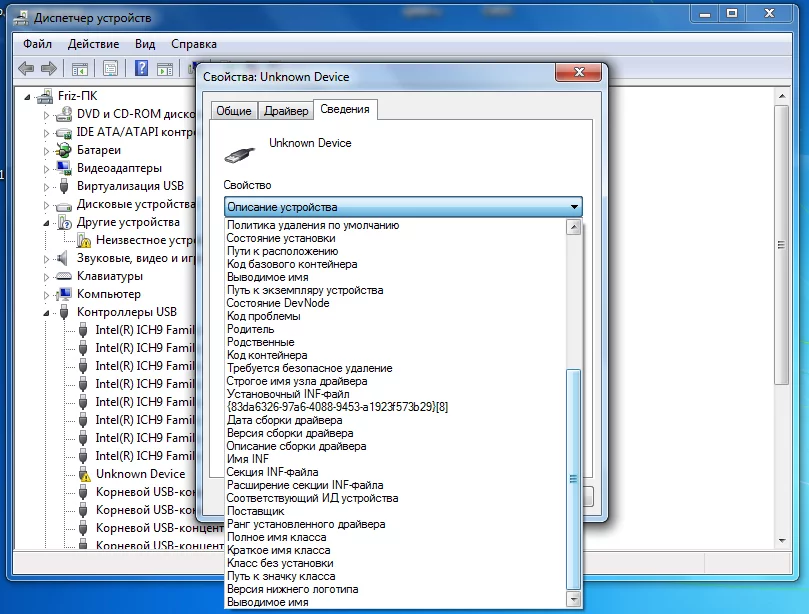The image size is (809, 614).
Task: Click the USB icon beside Unknown Device in tree
Action: tap(85, 473)
